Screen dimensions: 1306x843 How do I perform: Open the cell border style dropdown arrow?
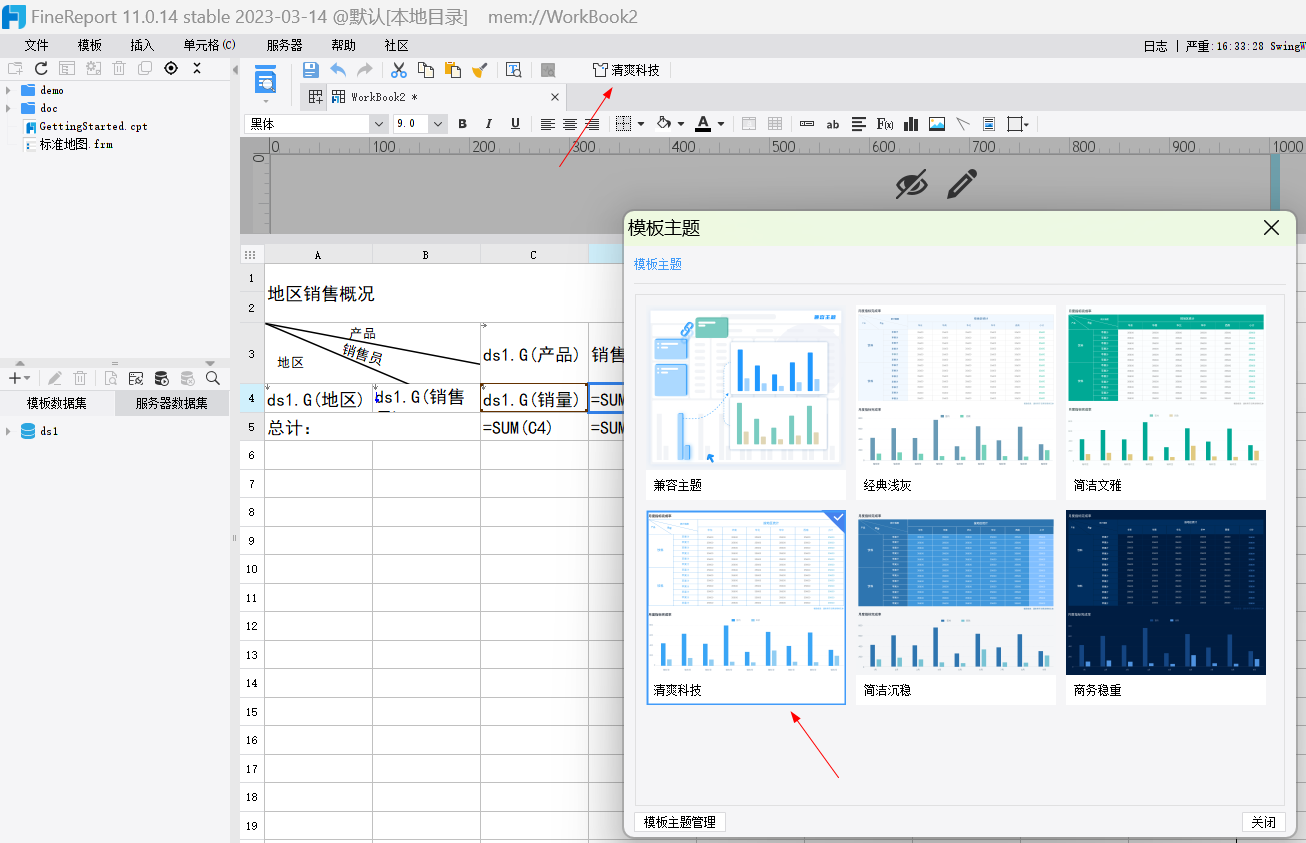[x=640, y=124]
